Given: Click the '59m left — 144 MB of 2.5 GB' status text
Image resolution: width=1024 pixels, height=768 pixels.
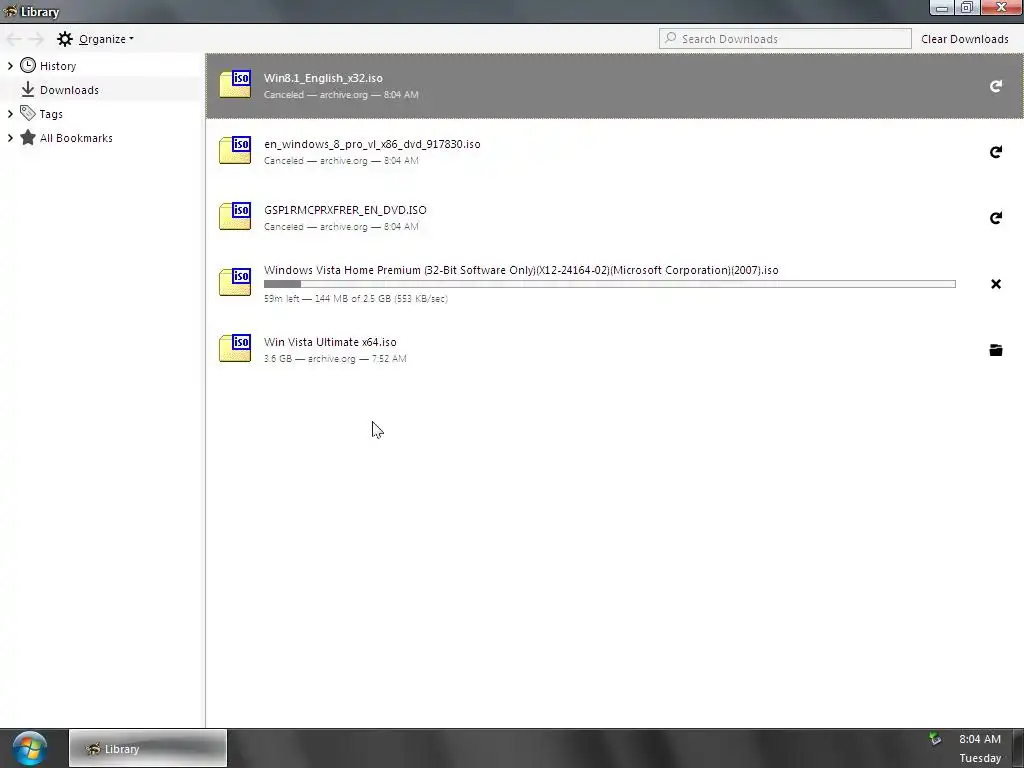Looking at the screenshot, I should tap(356, 298).
